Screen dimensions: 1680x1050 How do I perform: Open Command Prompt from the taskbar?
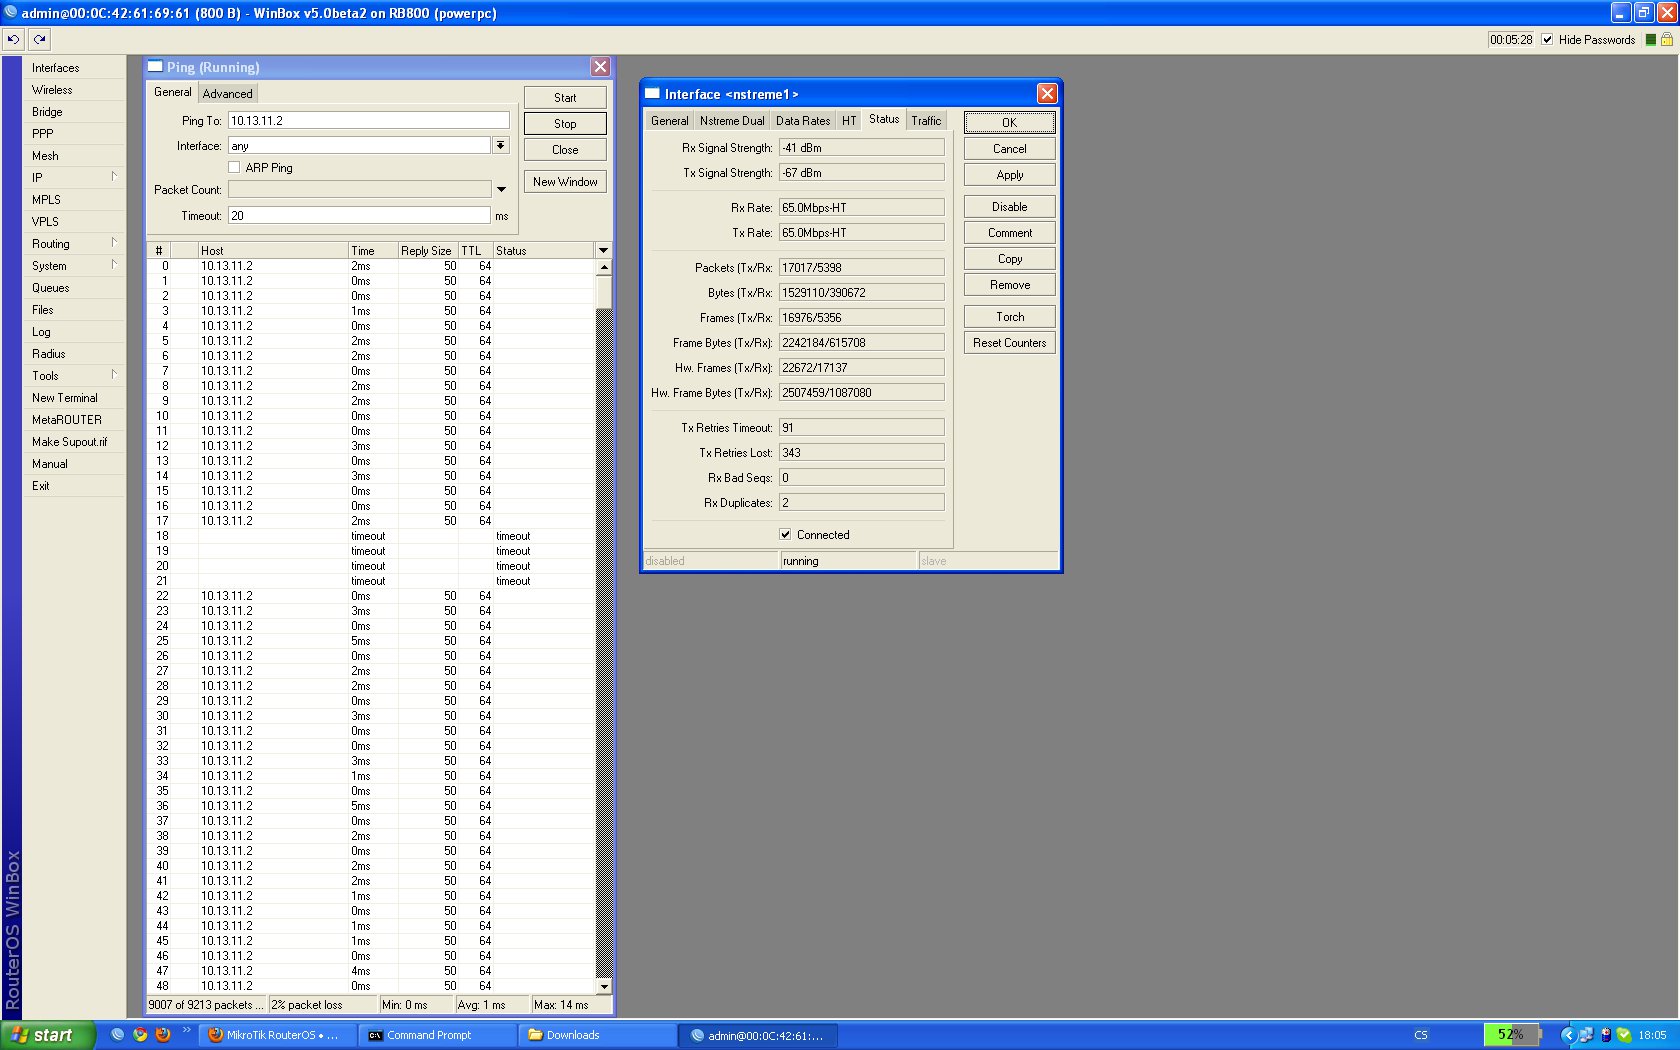(437, 1035)
